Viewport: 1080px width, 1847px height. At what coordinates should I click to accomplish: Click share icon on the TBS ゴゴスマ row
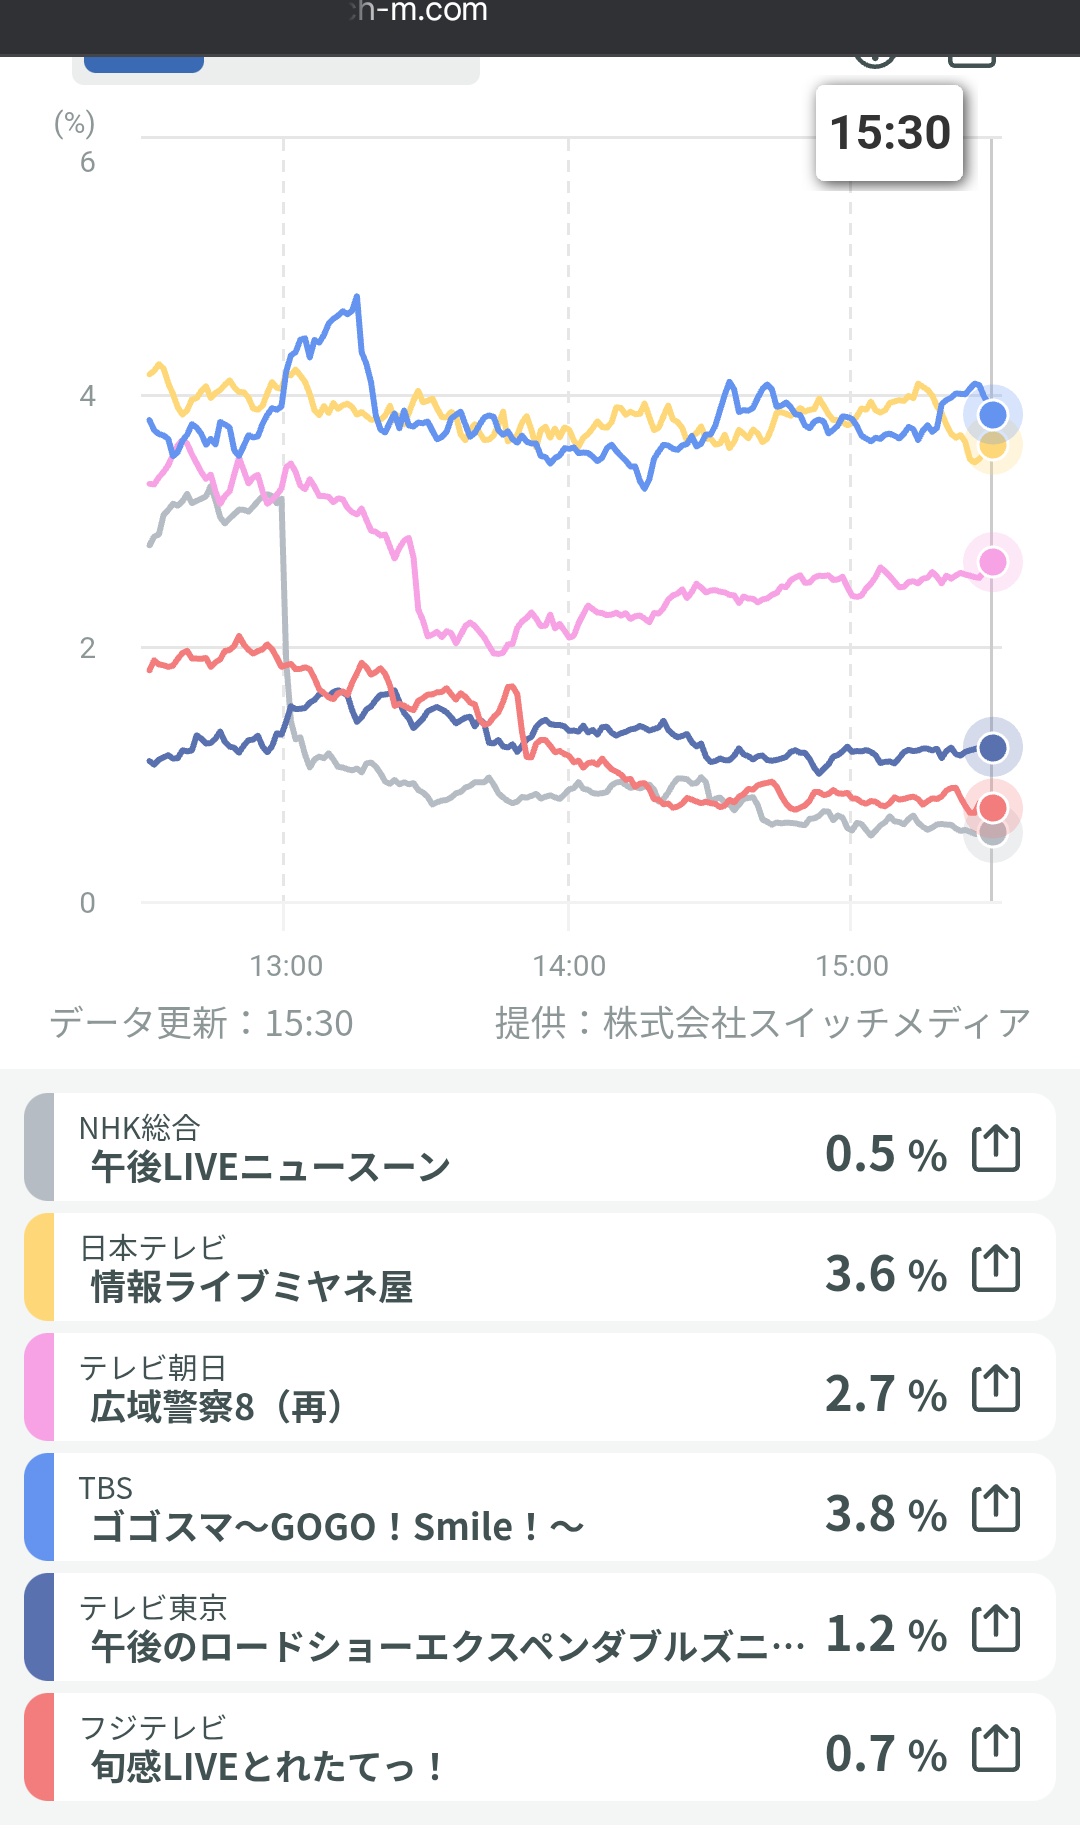pyautogui.click(x=996, y=1508)
